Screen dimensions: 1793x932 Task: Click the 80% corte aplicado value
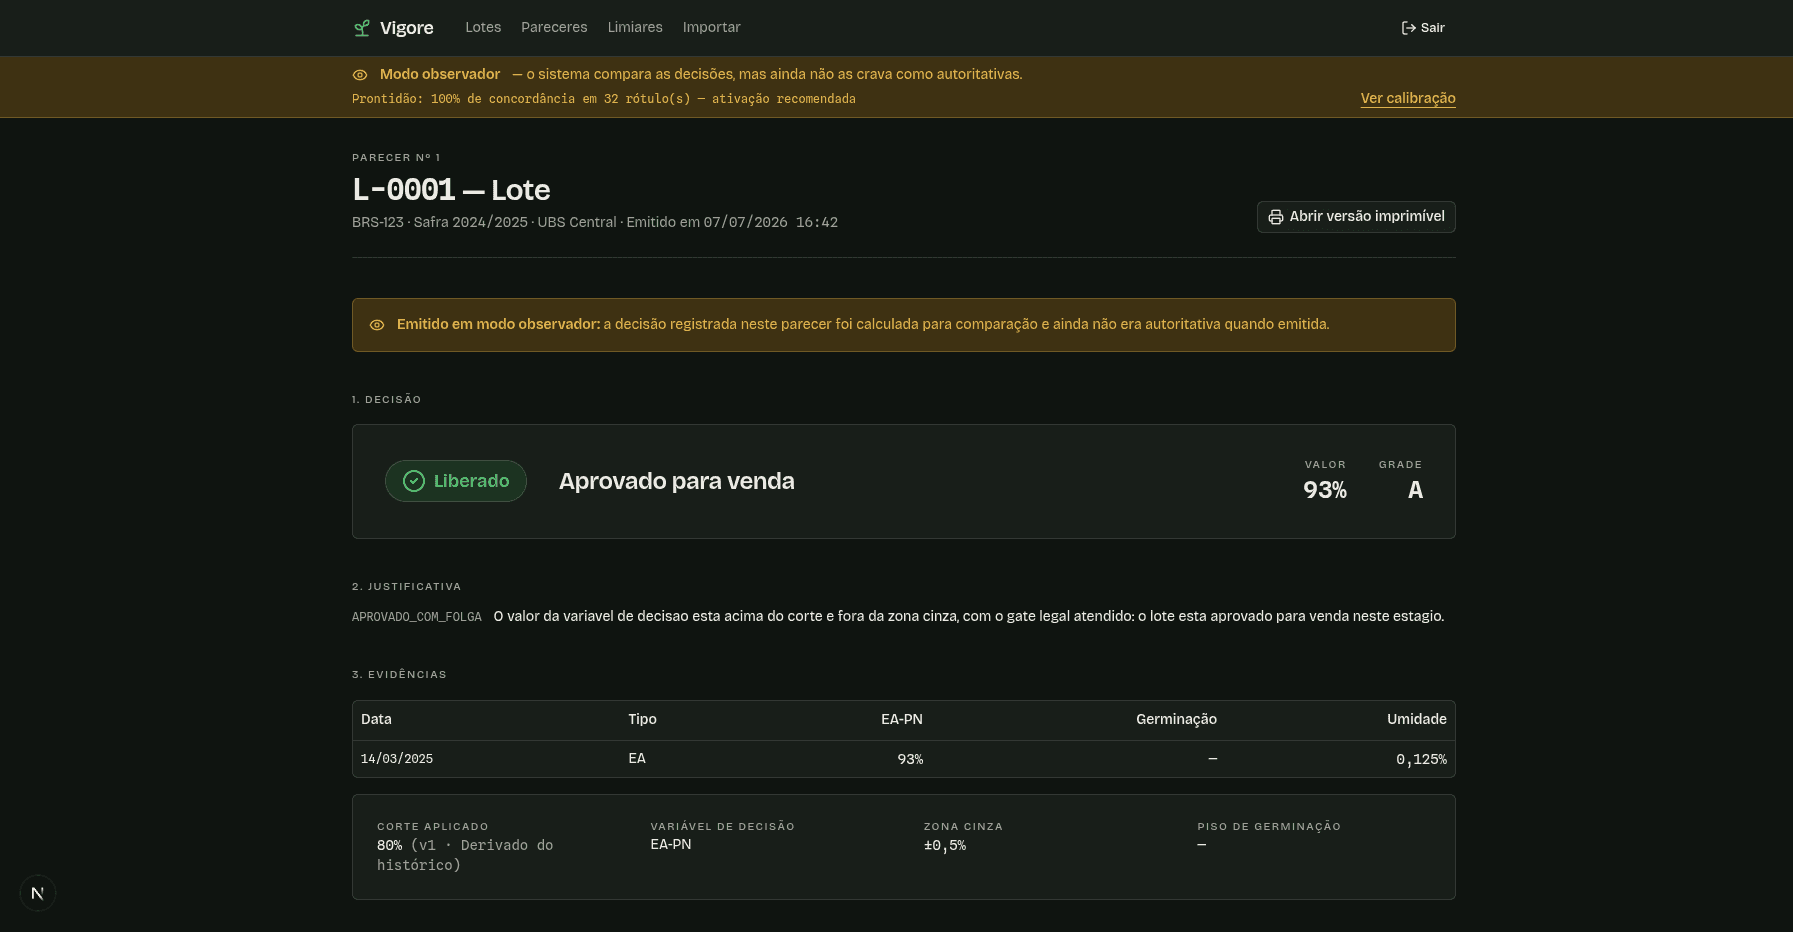389,845
